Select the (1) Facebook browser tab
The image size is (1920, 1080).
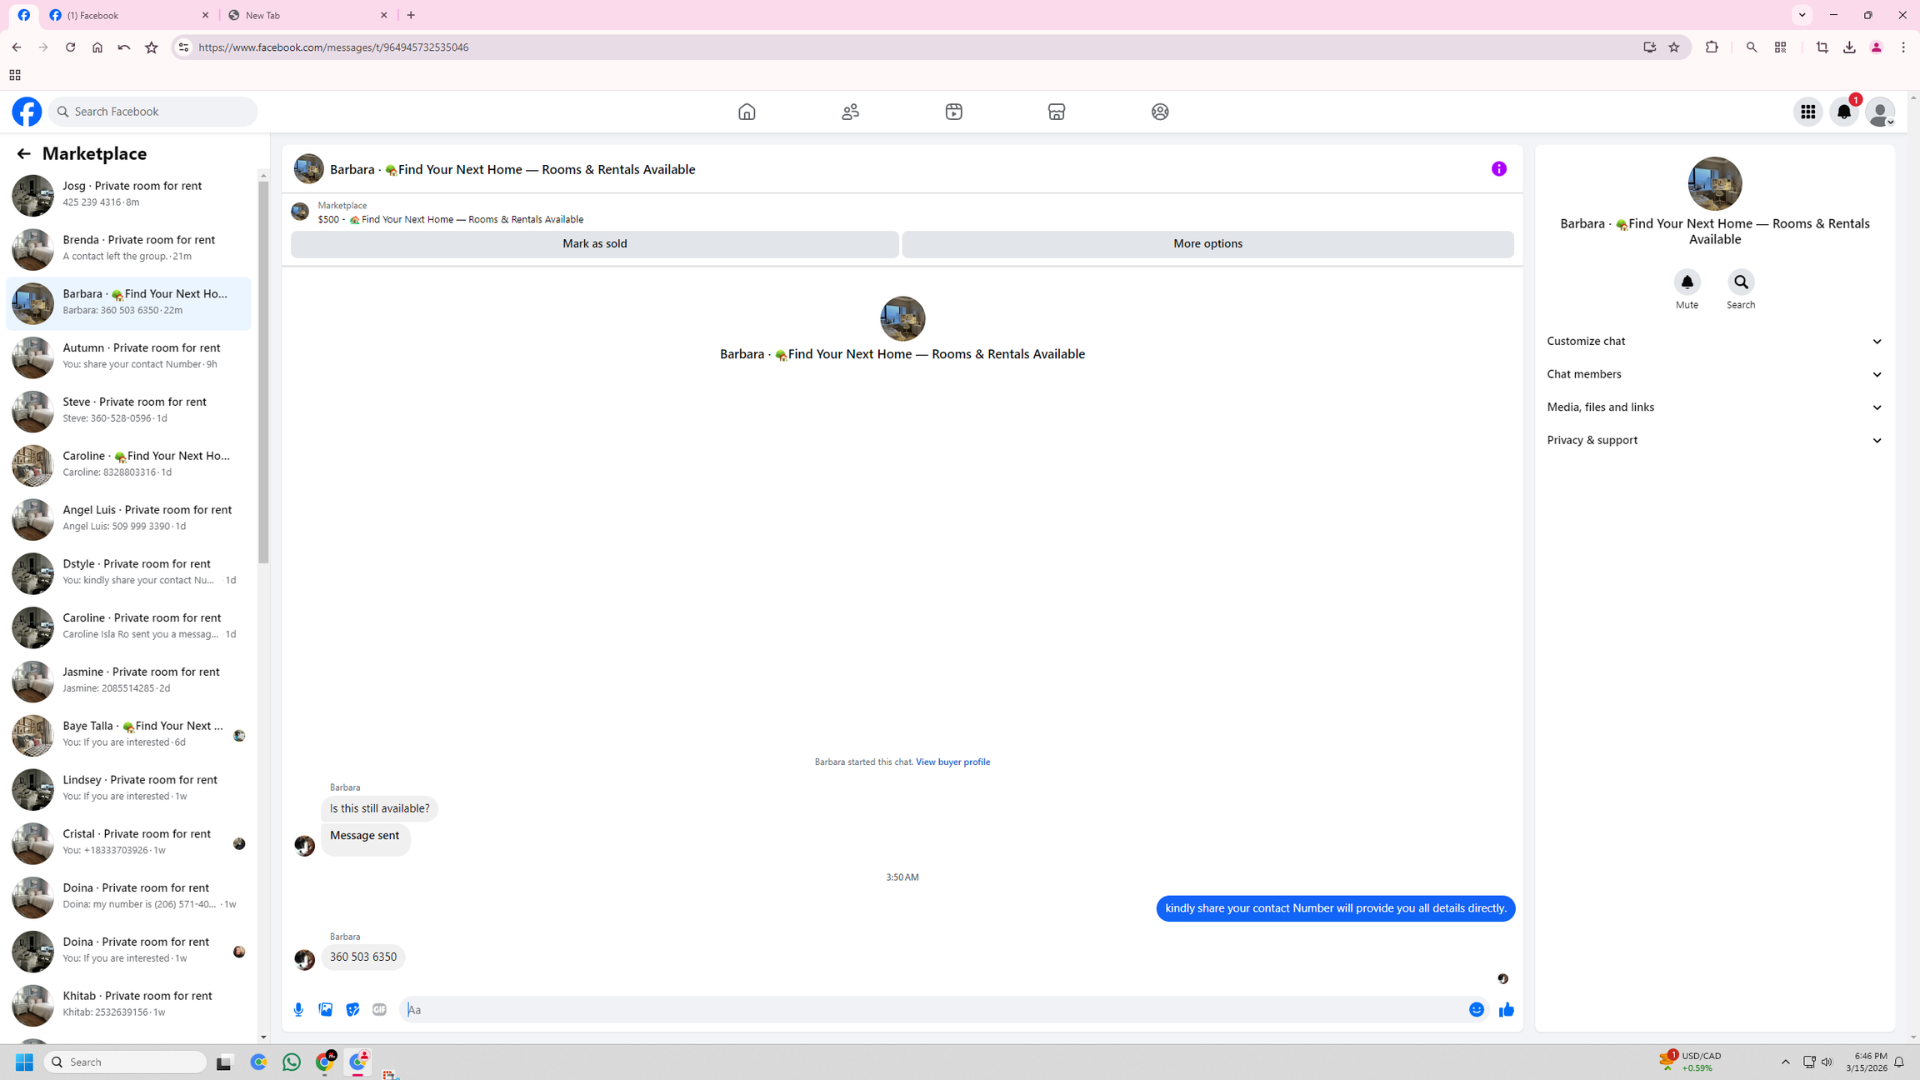(x=130, y=15)
